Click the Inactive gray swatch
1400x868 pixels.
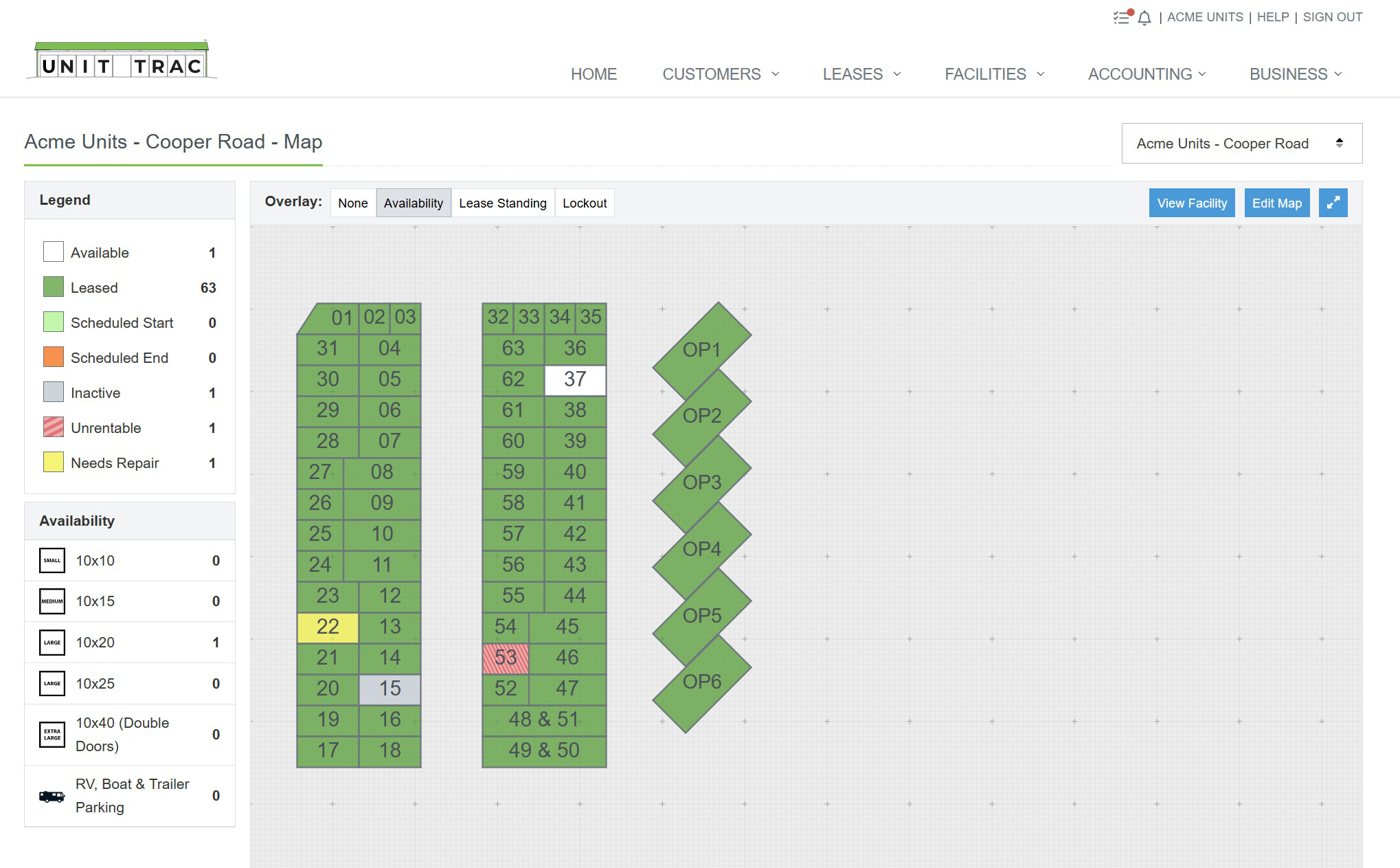coord(53,392)
